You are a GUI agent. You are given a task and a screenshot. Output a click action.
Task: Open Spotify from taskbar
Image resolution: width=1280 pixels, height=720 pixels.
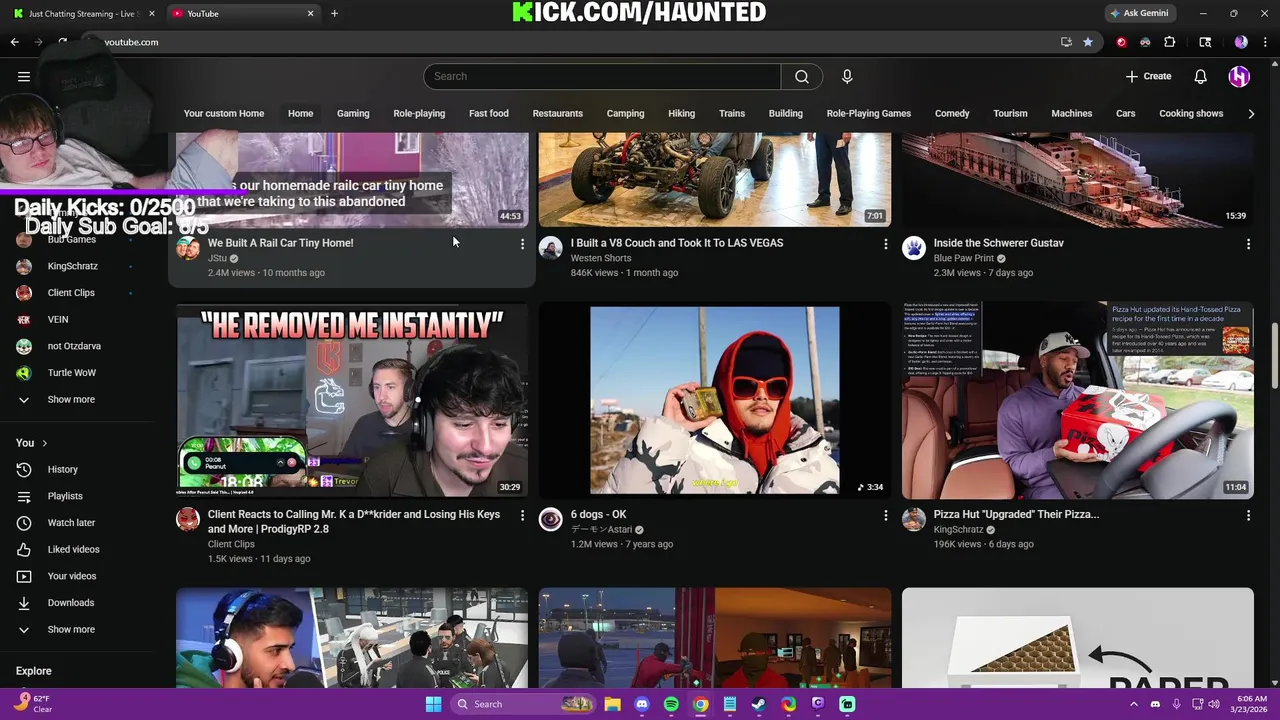coord(671,704)
